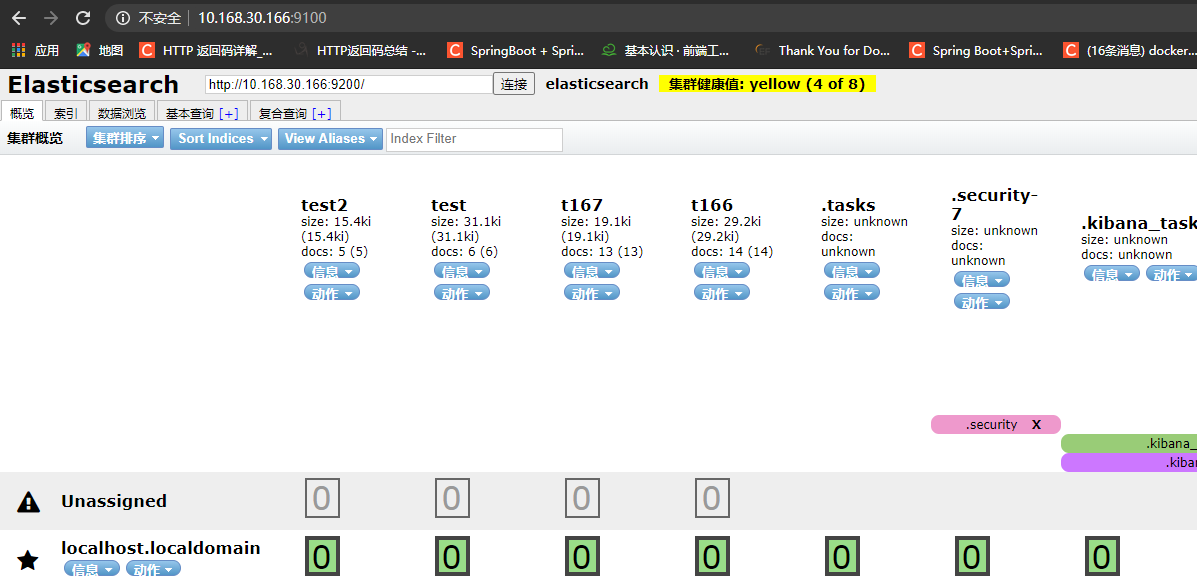Viewport: 1197px width, 585px height.
Task: Open the HTTP 返回码详解 bookmark
Action: coord(206,50)
